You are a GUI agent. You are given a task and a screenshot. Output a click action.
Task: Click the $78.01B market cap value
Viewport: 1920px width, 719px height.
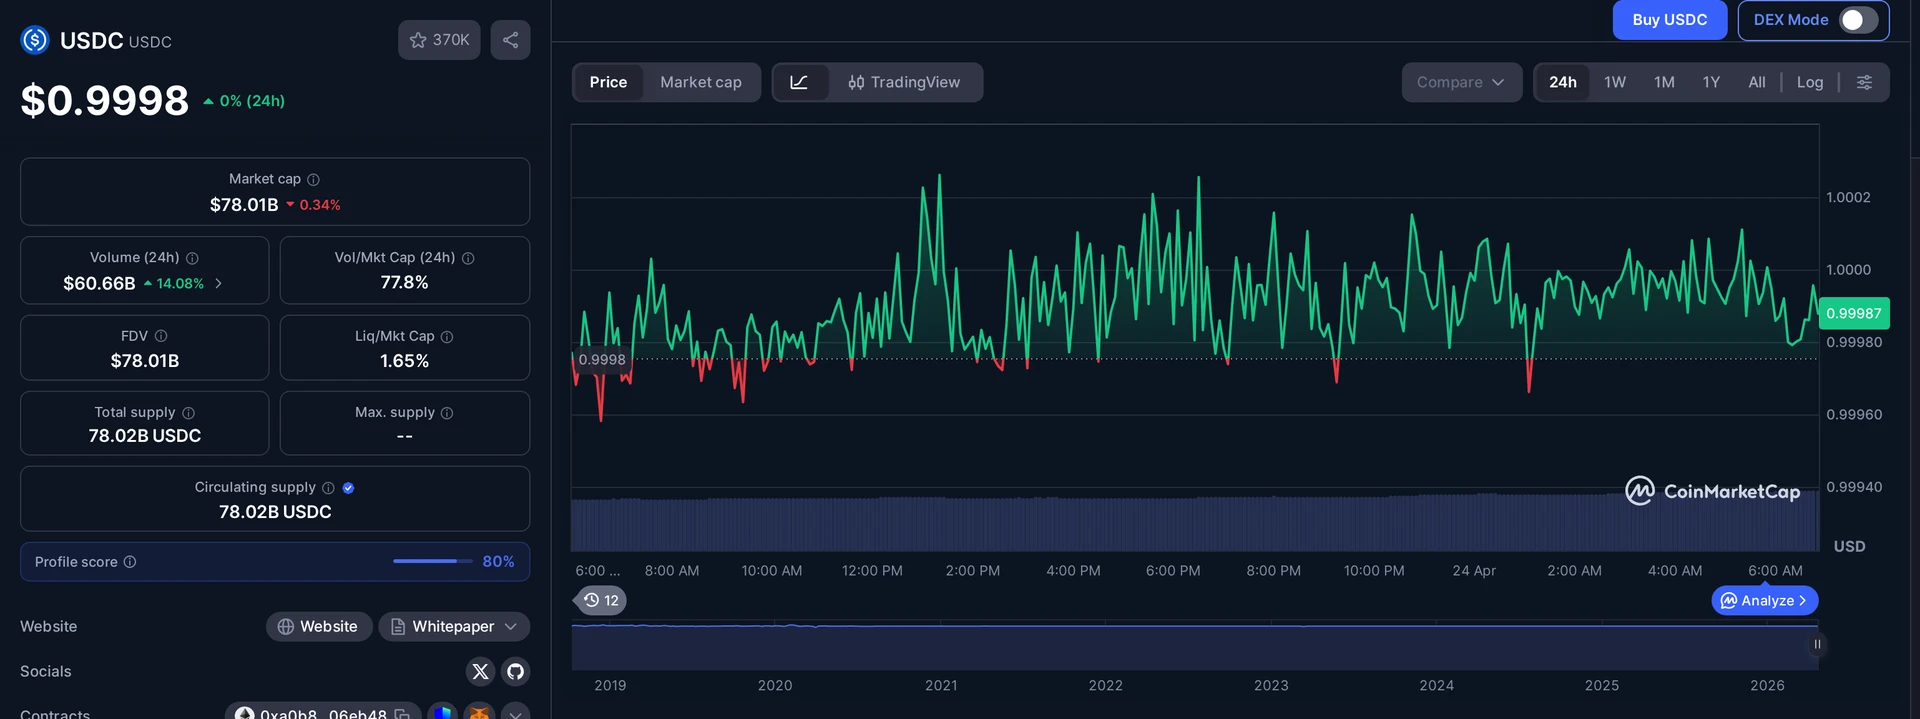click(244, 205)
